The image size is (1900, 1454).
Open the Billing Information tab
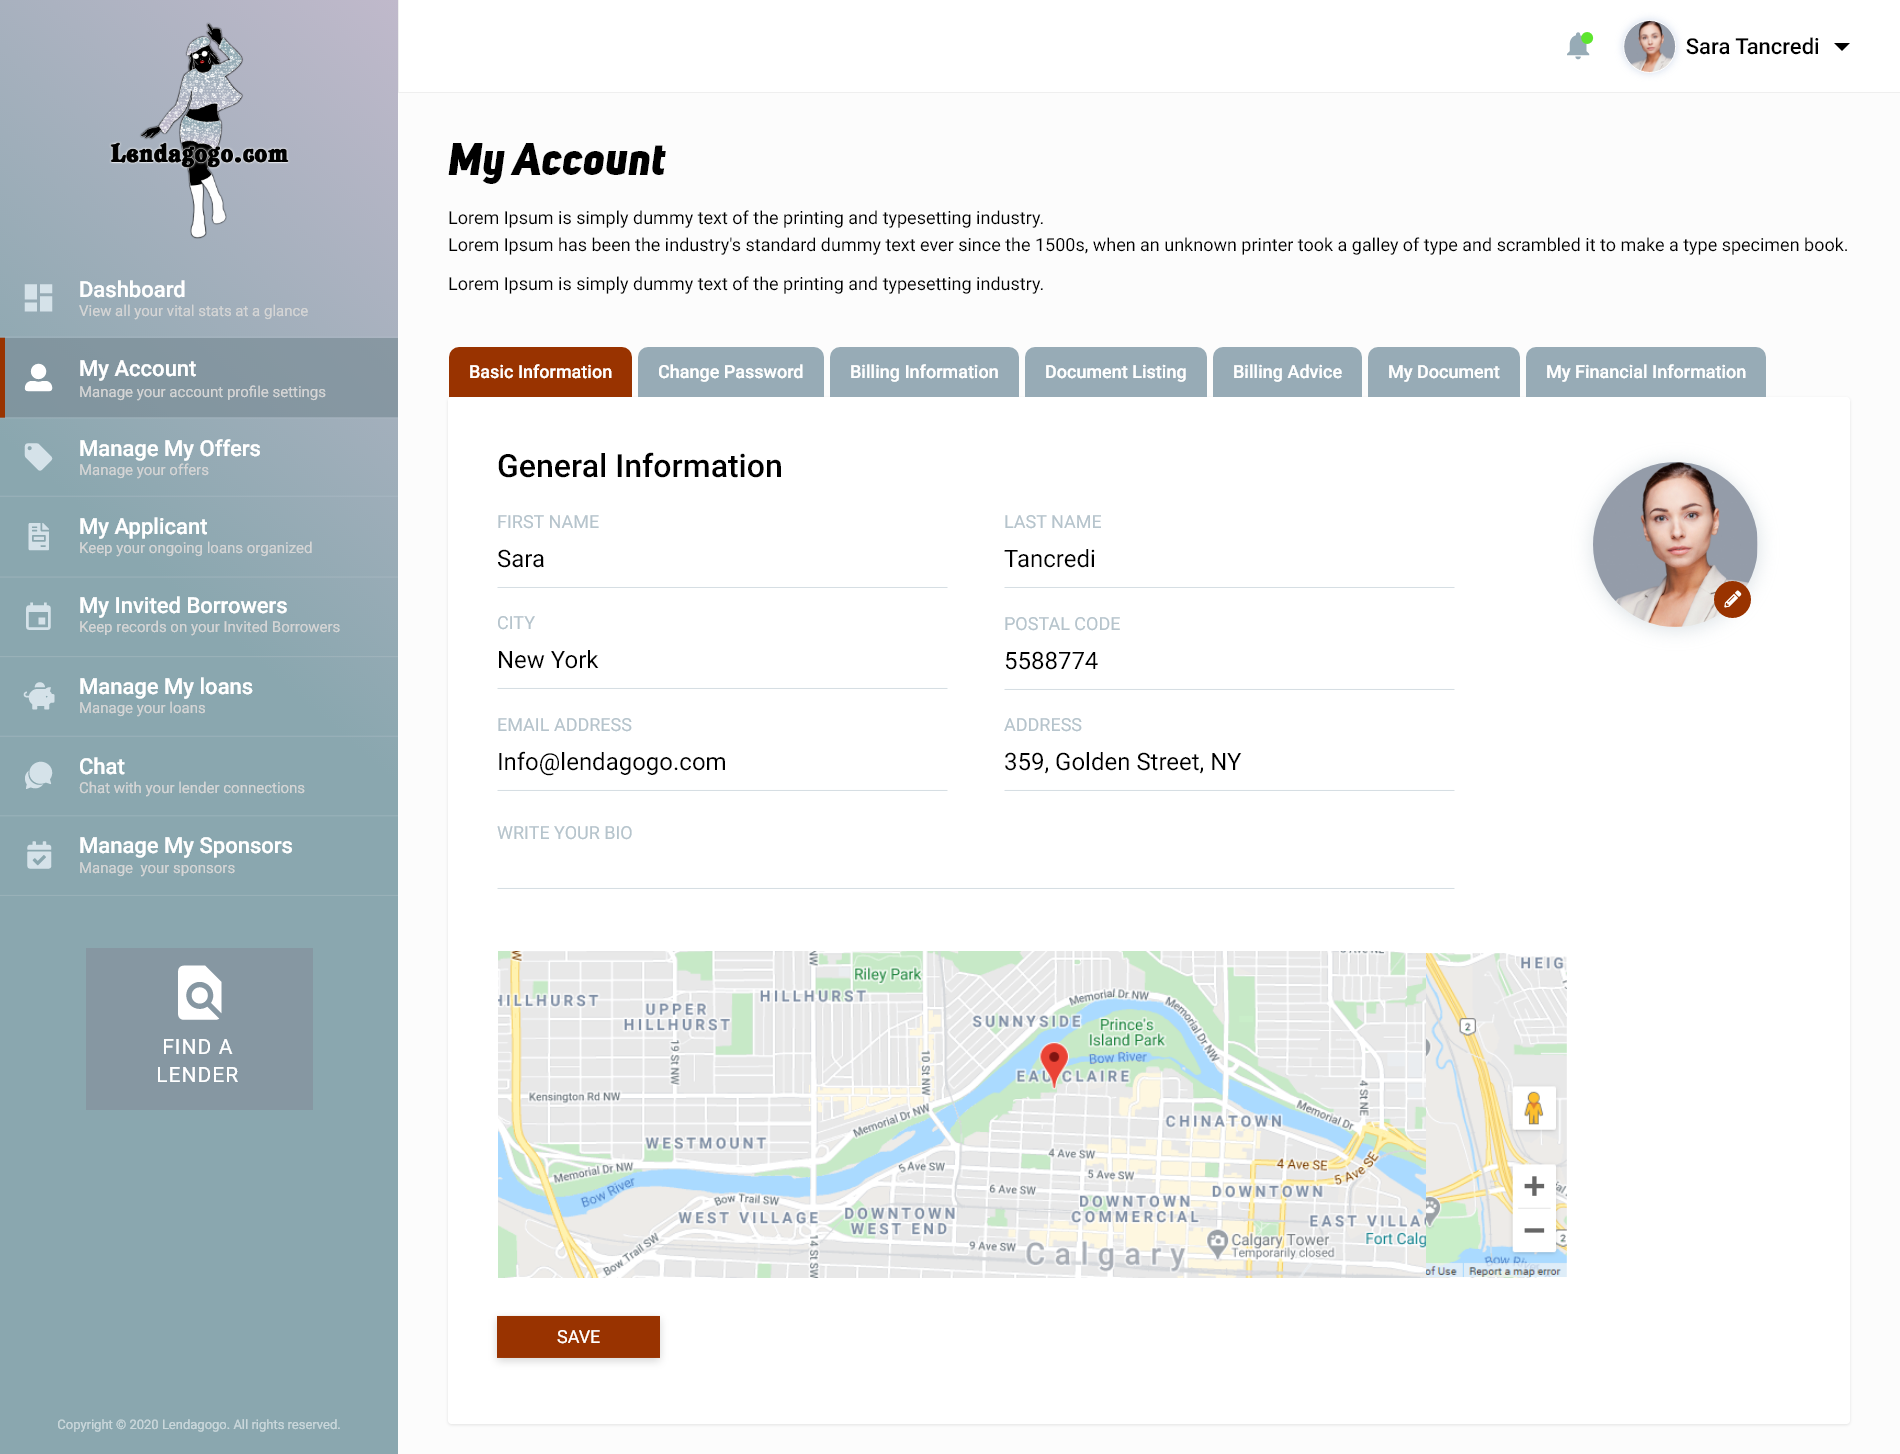click(x=923, y=372)
